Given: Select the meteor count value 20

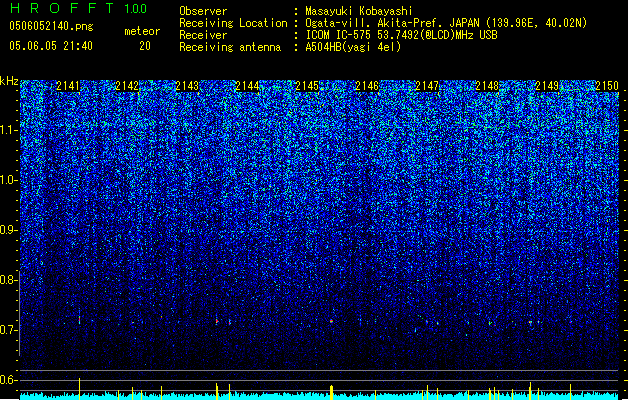Looking at the screenshot, I should coord(145,46).
